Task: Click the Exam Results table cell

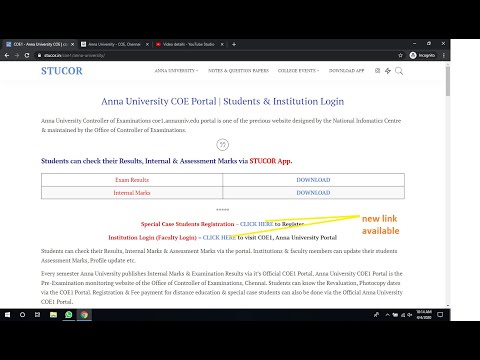Action: 132,180
